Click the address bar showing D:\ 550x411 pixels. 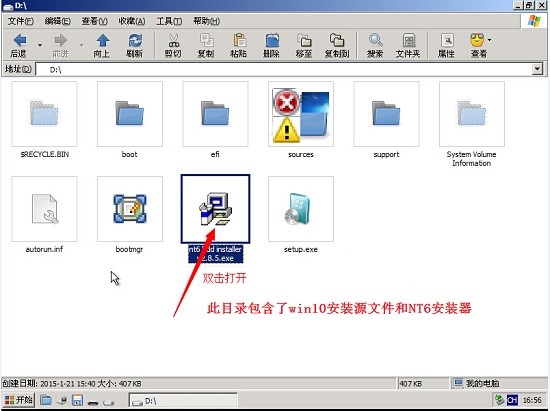(284, 69)
